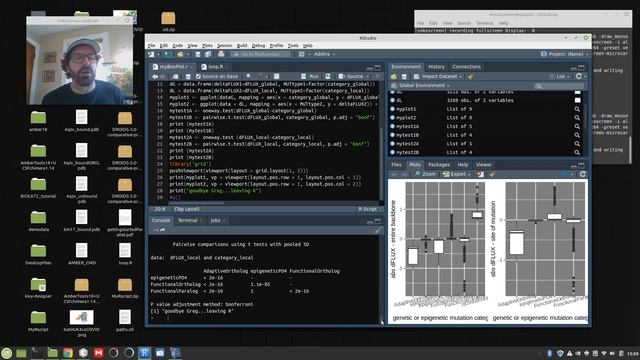640x360 pixels.
Task: Click the Zoom button in Plots pane
Action: coord(425,174)
